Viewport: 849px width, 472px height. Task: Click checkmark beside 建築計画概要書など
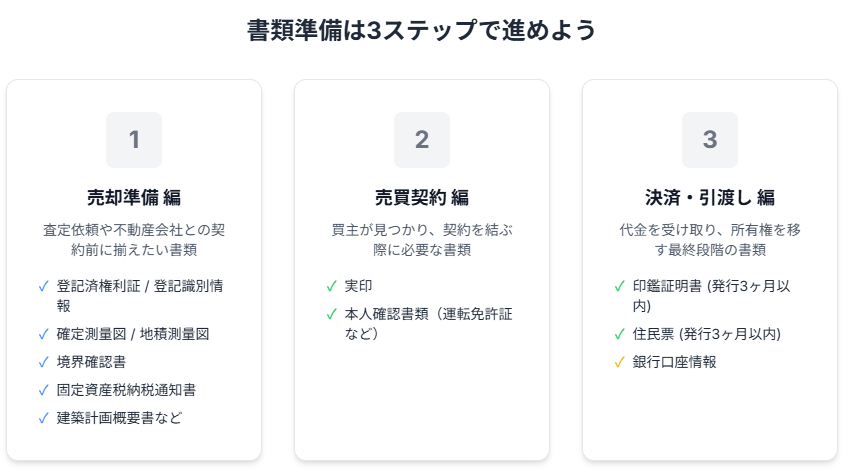[43, 418]
